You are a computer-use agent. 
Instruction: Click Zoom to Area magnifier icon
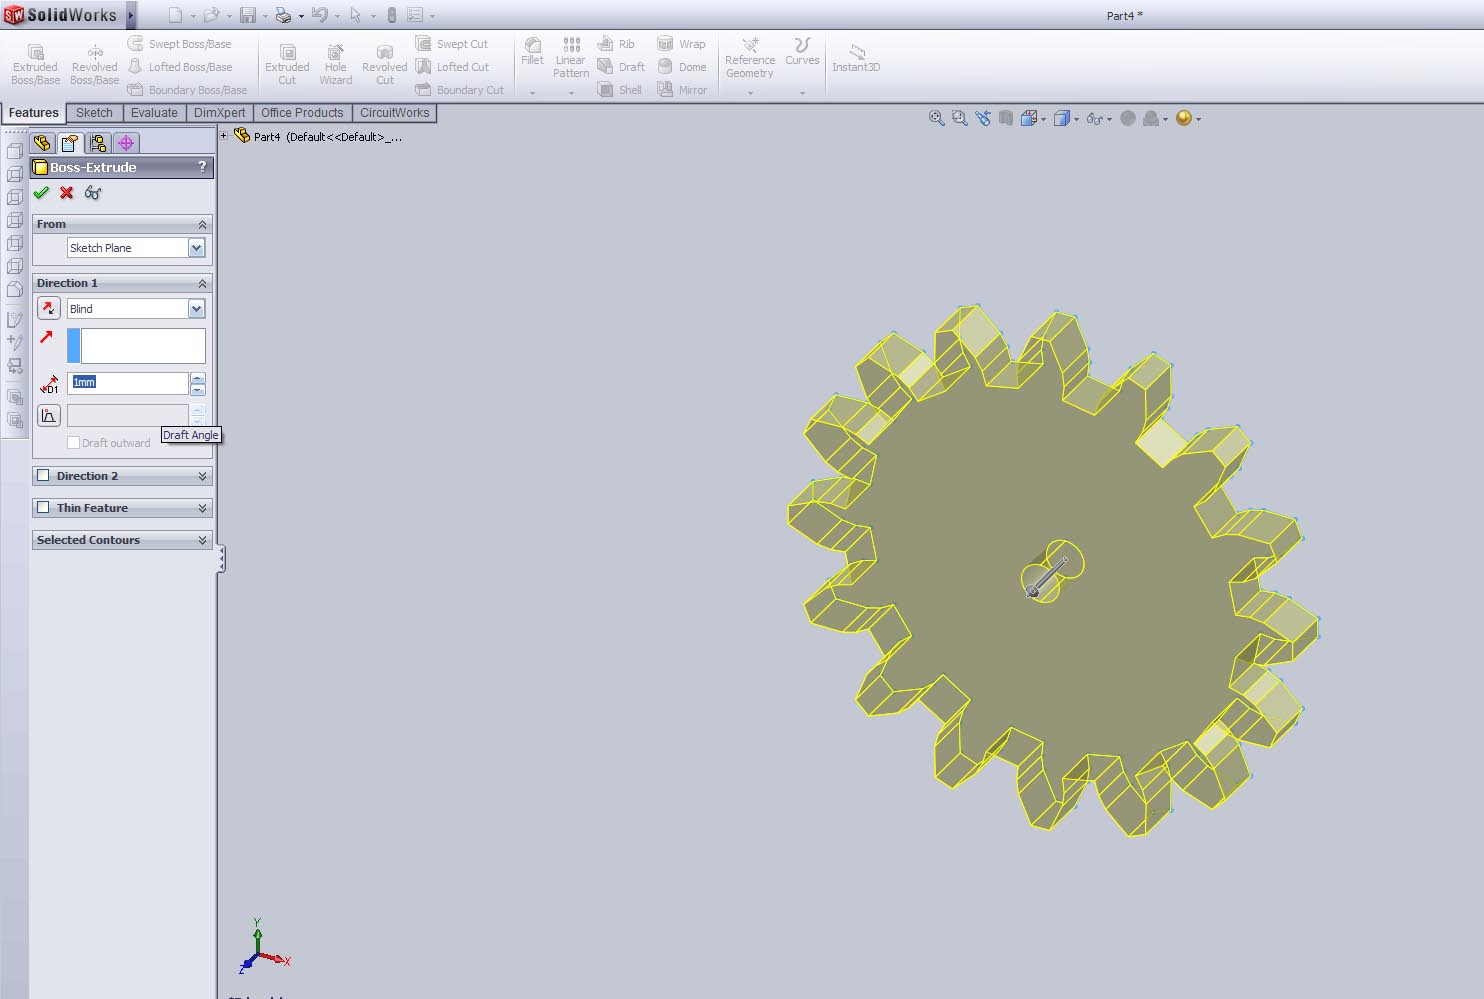[960, 118]
